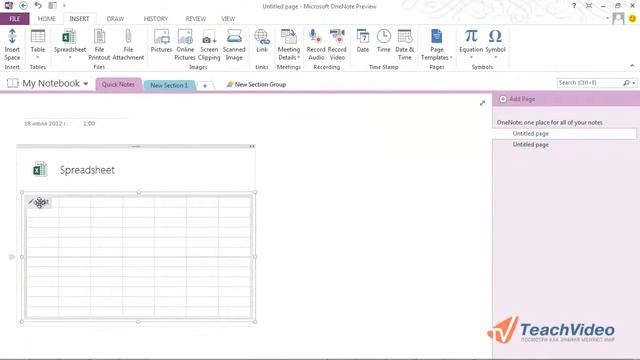Insert a Scanned Image

[234, 45]
